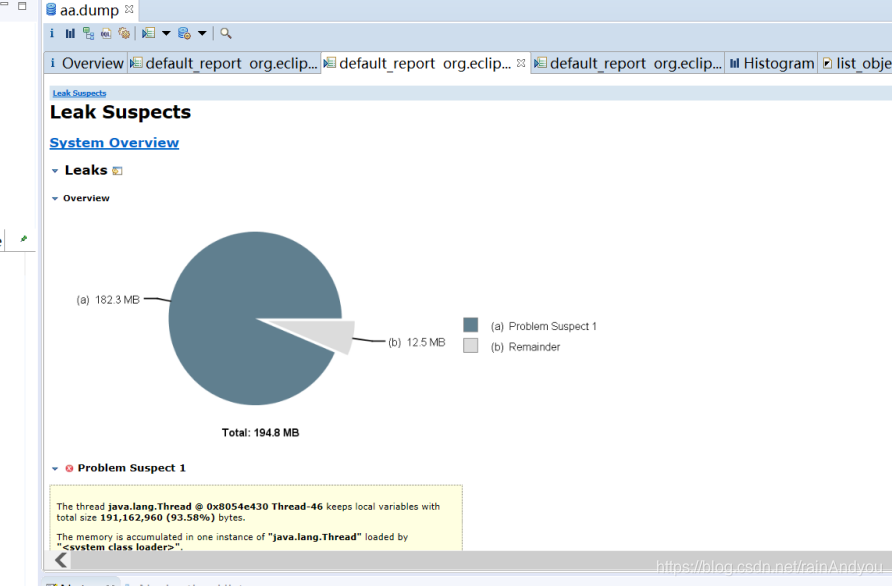This screenshot has width=892, height=586.
Task: Minimize the left side panel
Action: click(x=4, y=5)
